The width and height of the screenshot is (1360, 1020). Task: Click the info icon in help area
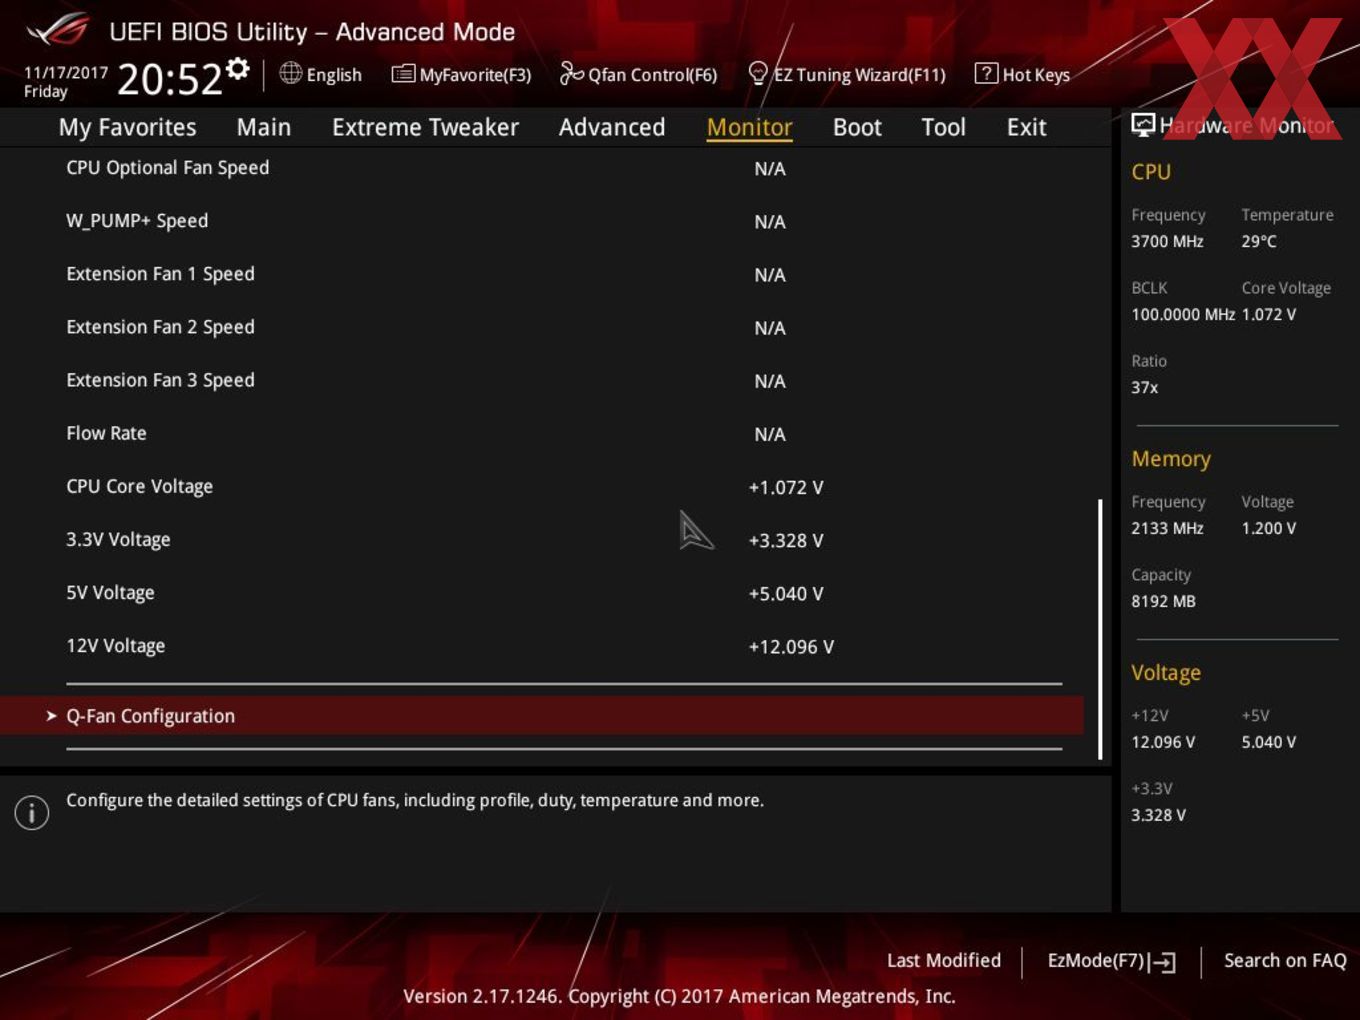point(32,812)
